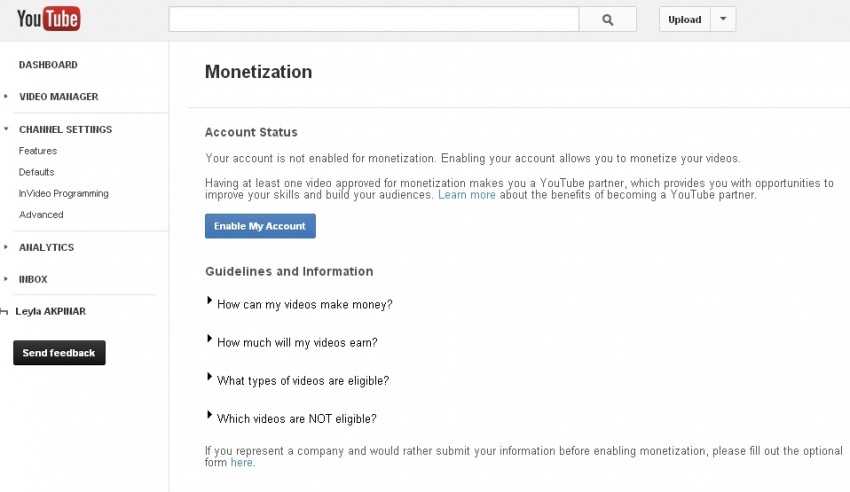Open the Upload dropdown arrow
This screenshot has width=850, height=492.
(x=723, y=19)
